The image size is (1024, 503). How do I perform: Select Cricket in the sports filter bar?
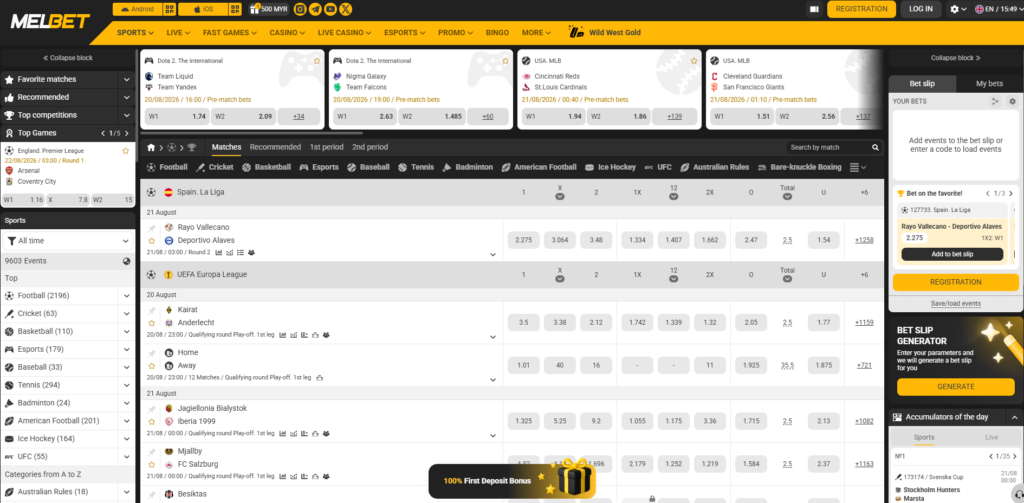[215, 167]
